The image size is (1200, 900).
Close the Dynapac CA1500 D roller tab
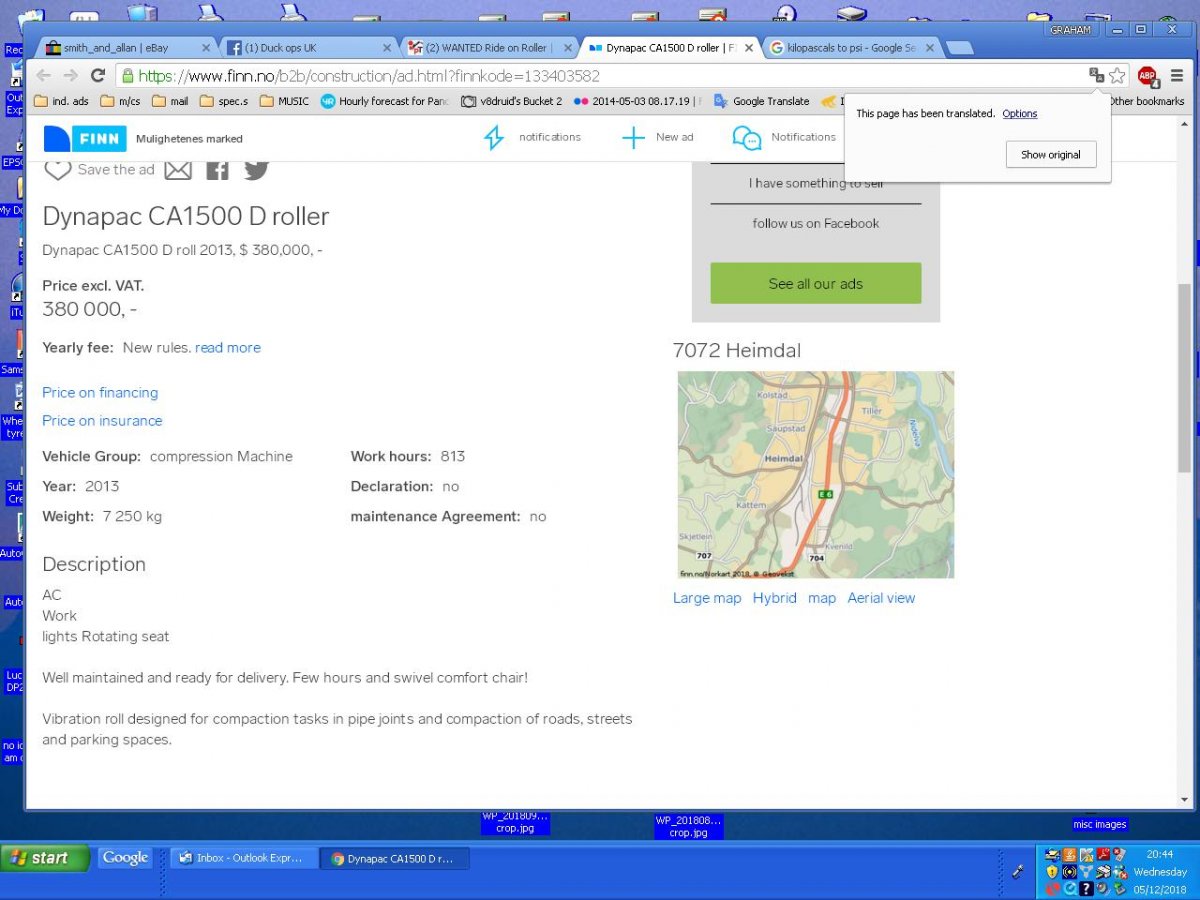coord(748,47)
